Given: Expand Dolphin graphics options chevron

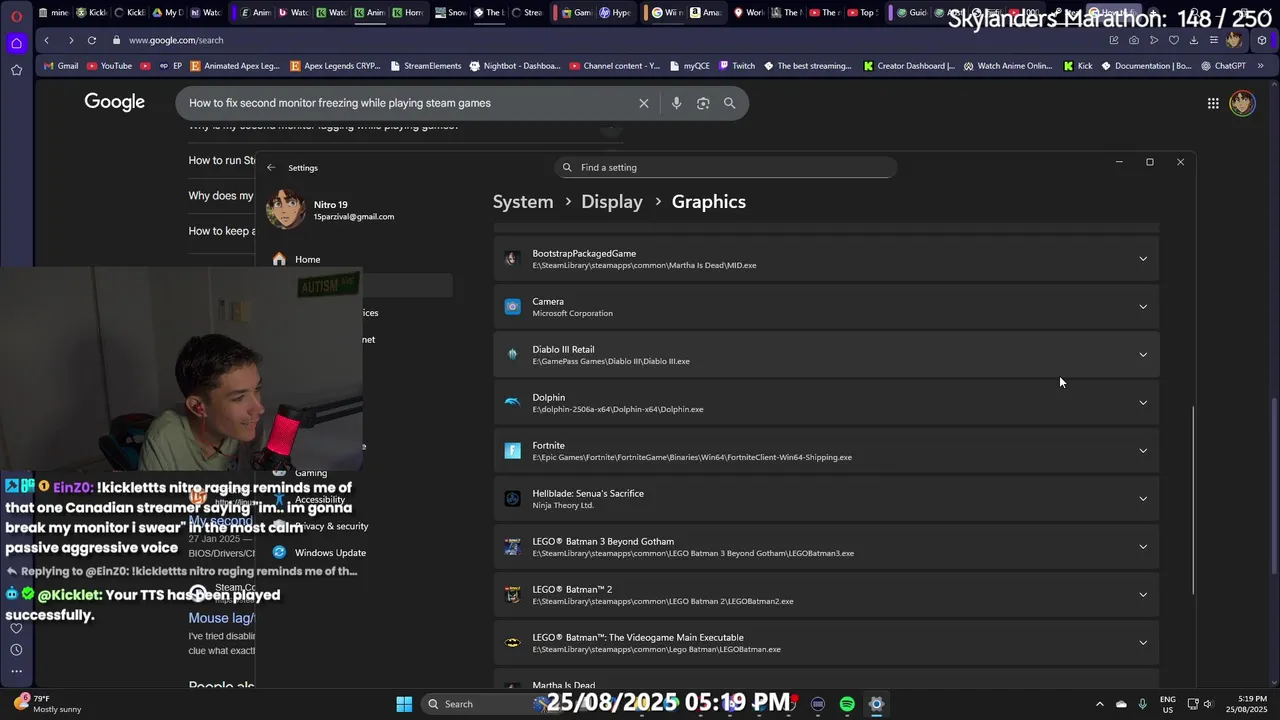Looking at the screenshot, I should [1143, 403].
